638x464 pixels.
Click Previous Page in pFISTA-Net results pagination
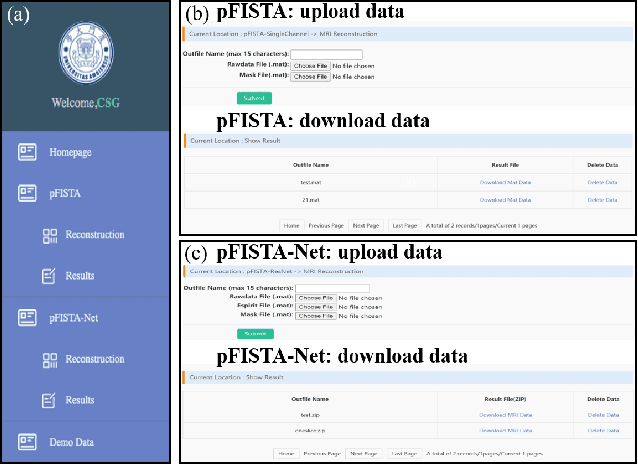click(x=322, y=453)
